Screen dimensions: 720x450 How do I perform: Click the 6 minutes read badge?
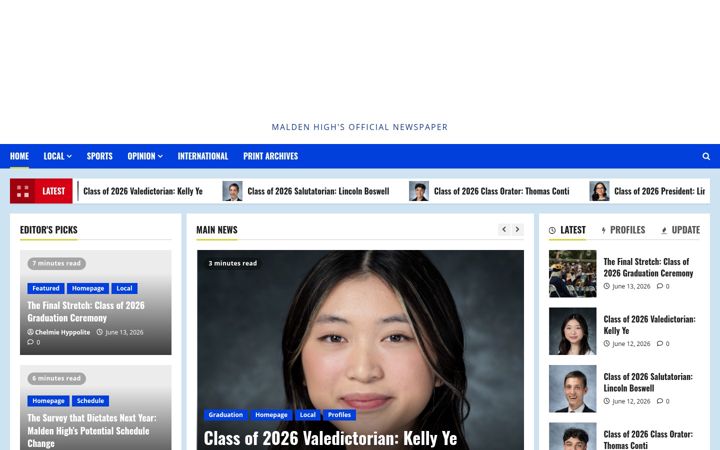[56, 378]
